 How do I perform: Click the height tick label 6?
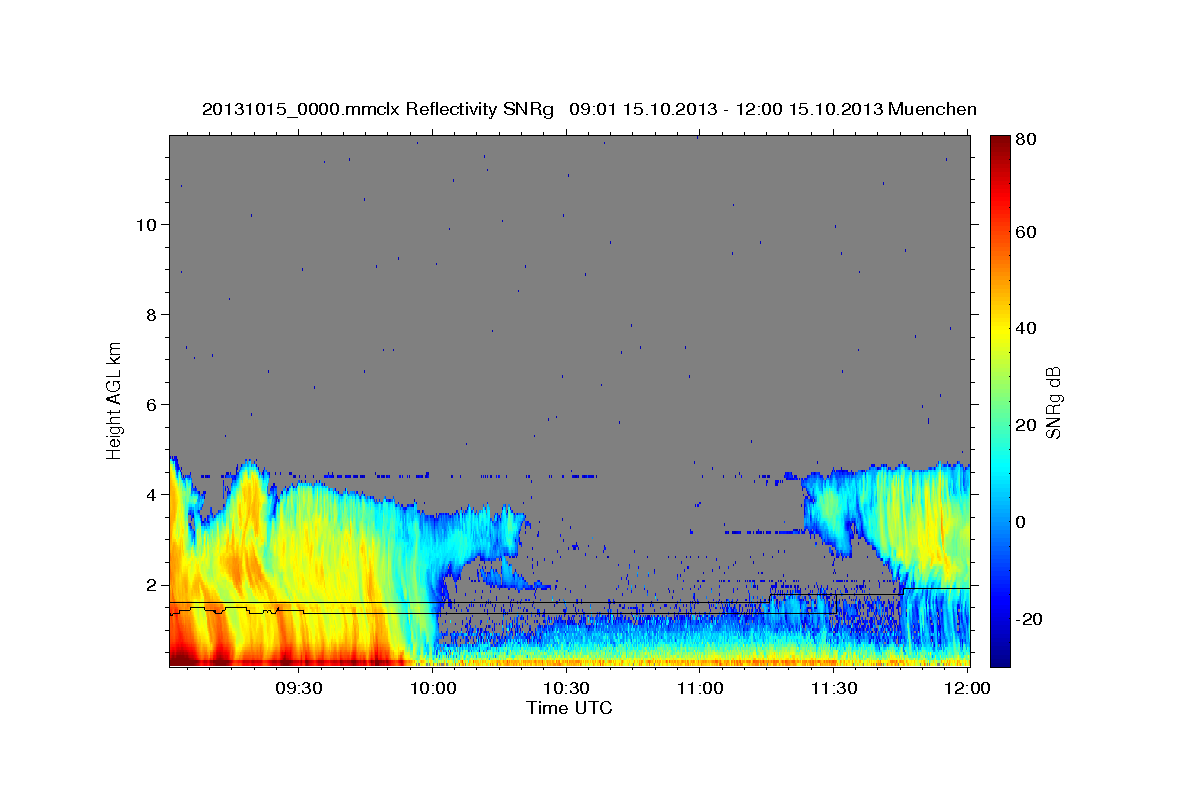tap(153, 404)
